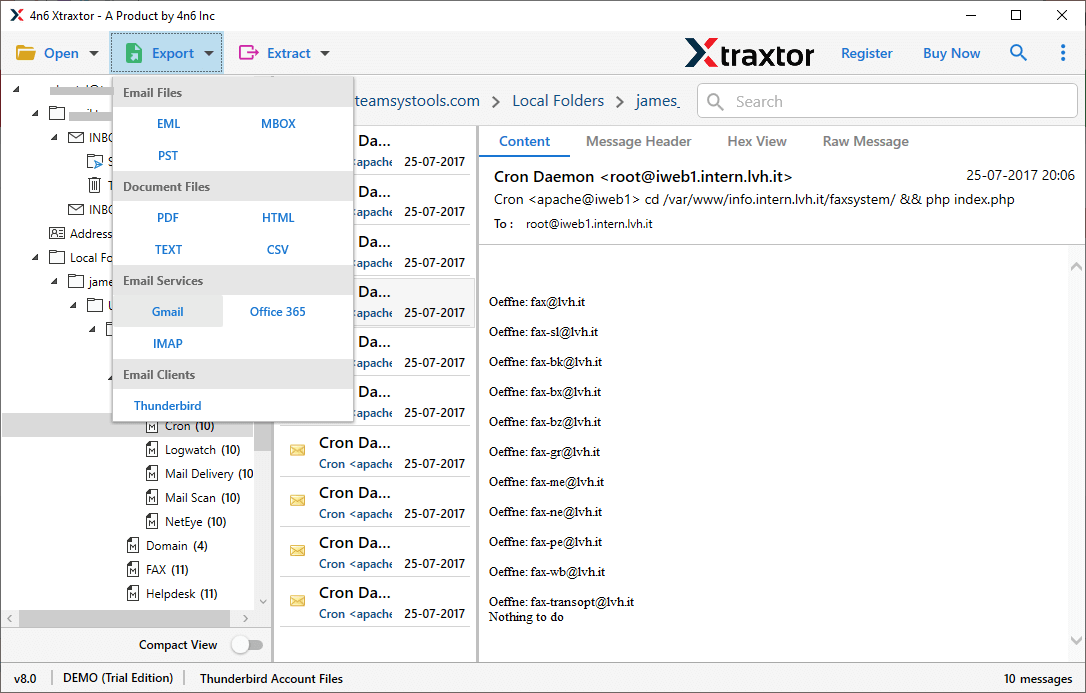Choose MBOX export format
This screenshot has width=1086, height=693.
tap(278, 124)
